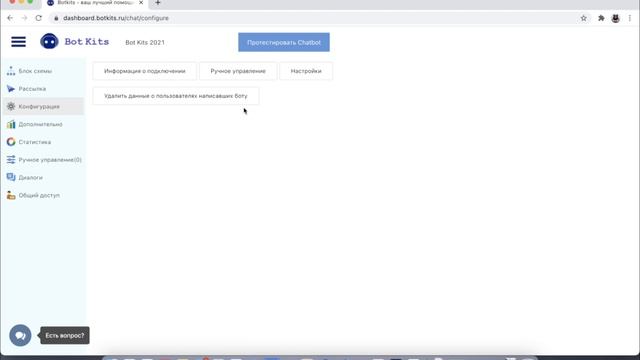
Task: Open Блок схемы section
Action: pos(35,71)
